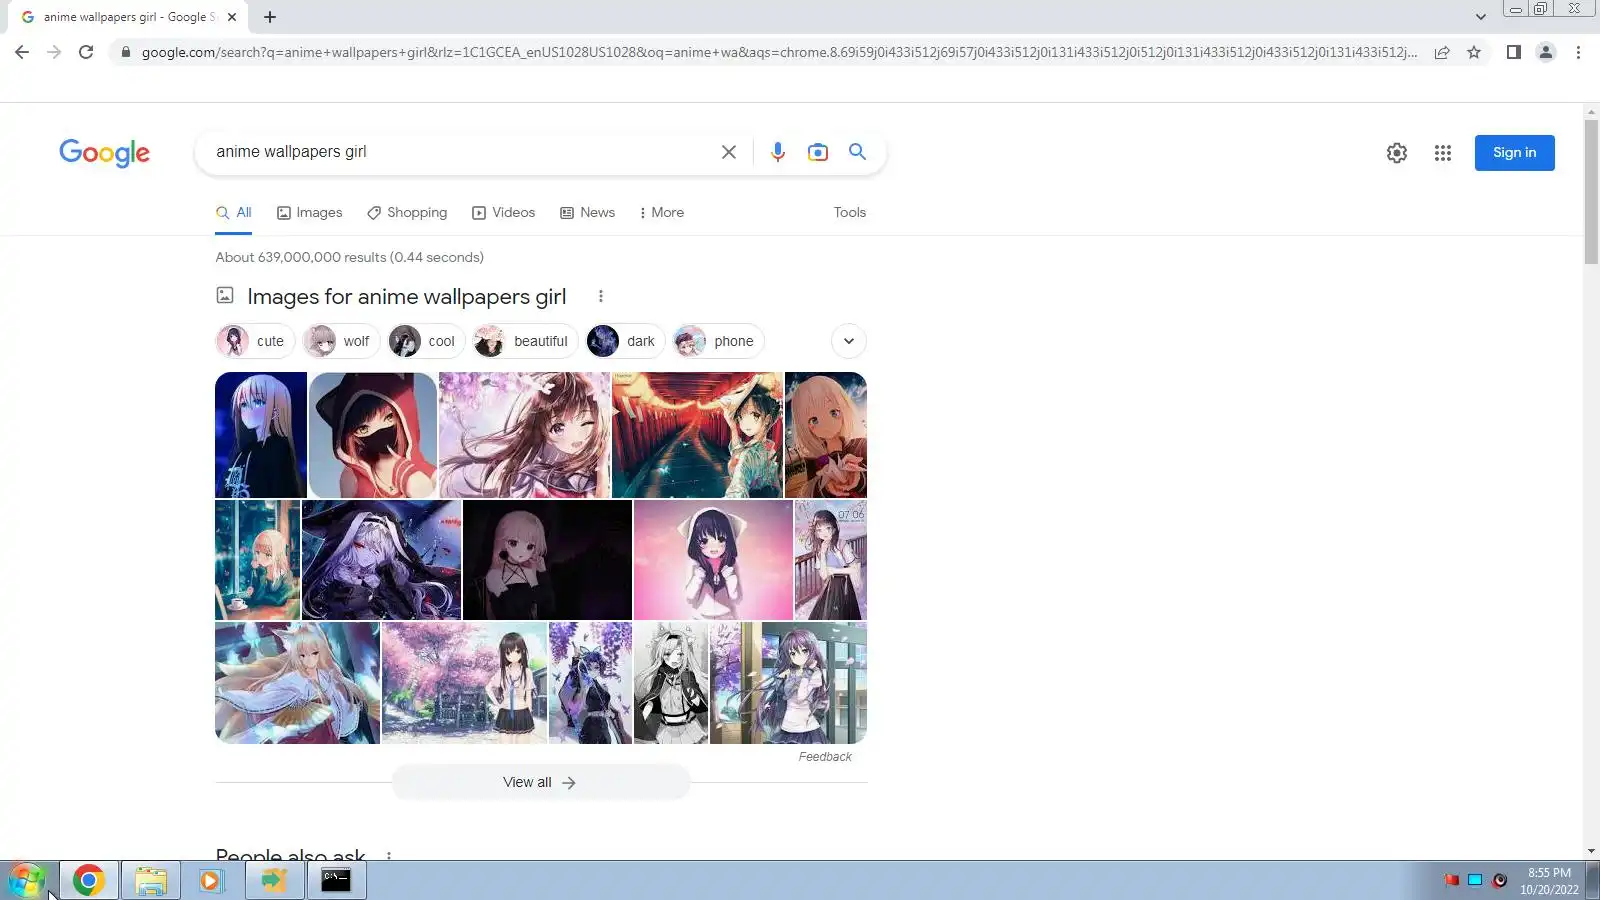The width and height of the screenshot is (1600, 900).
Task: Open the command prompt taskbar icon
Action: click(x=336, y=880)
